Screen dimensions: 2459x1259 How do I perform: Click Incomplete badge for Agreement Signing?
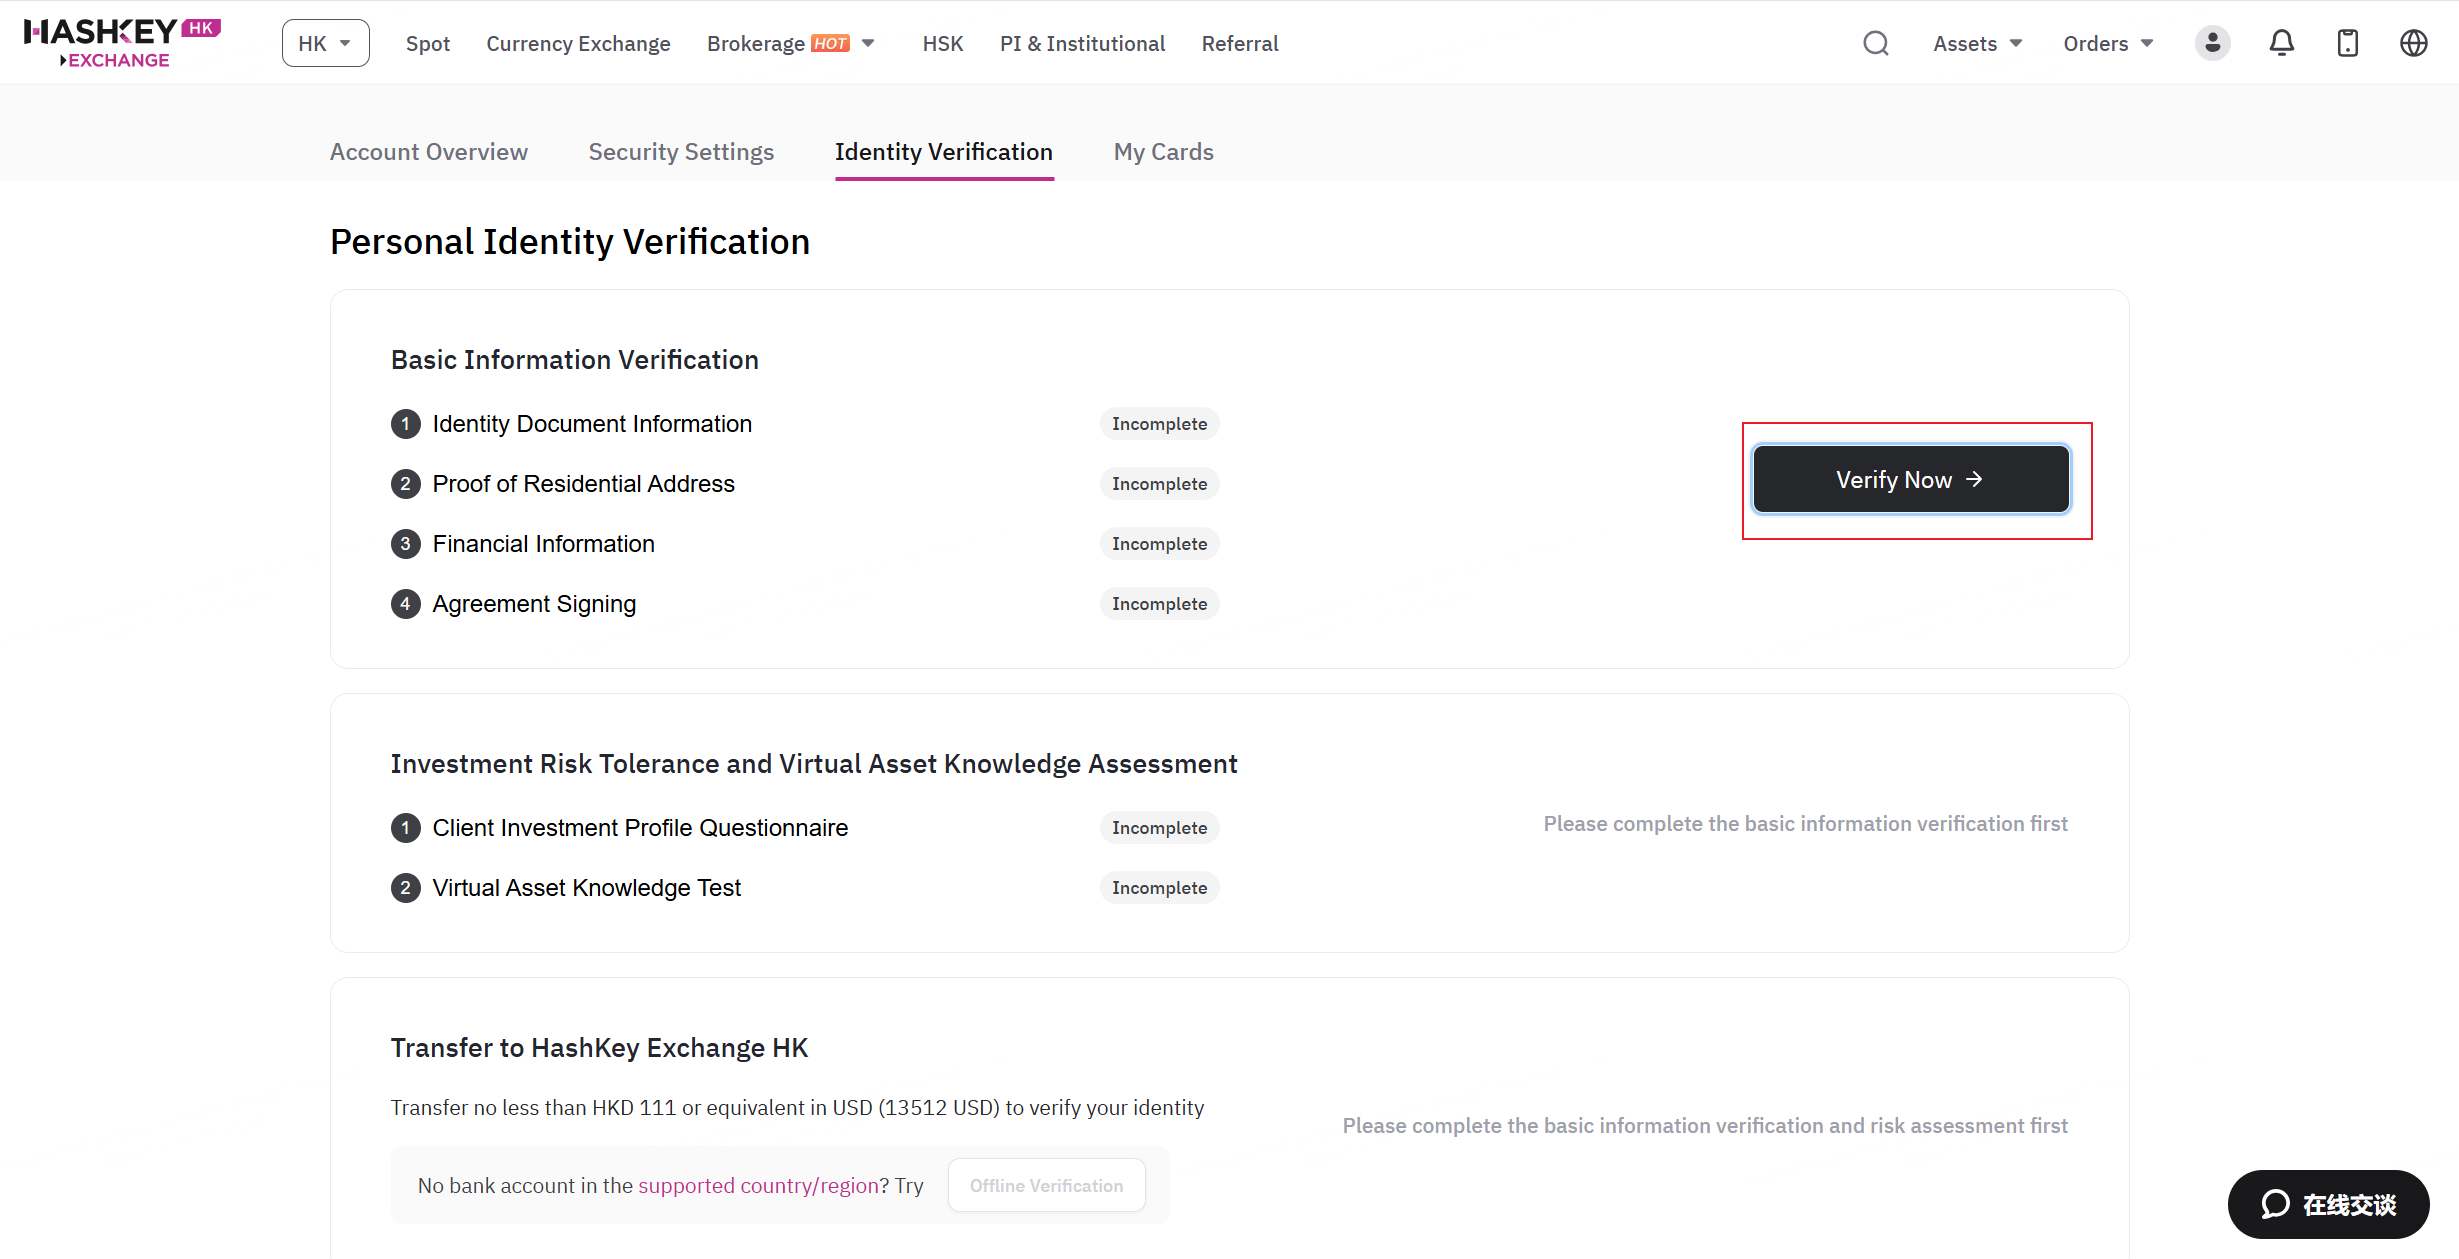tap(1160, 604)
